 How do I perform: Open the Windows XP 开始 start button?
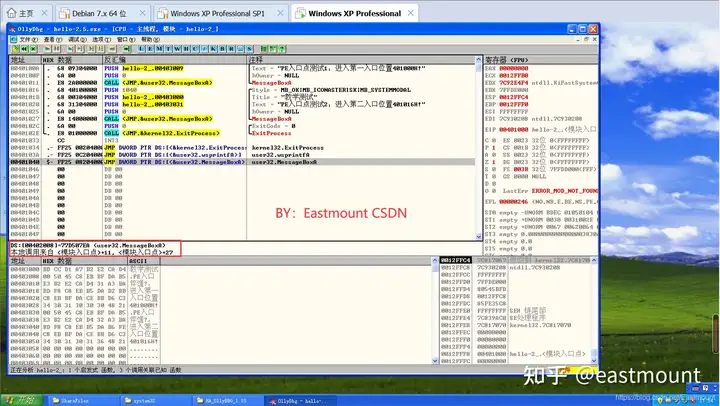click(21, 400)
